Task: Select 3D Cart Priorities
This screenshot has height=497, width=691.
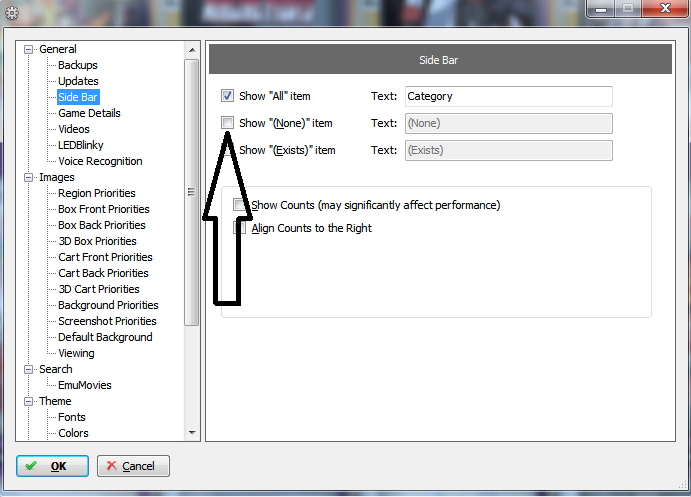Action: pos(99,289)
